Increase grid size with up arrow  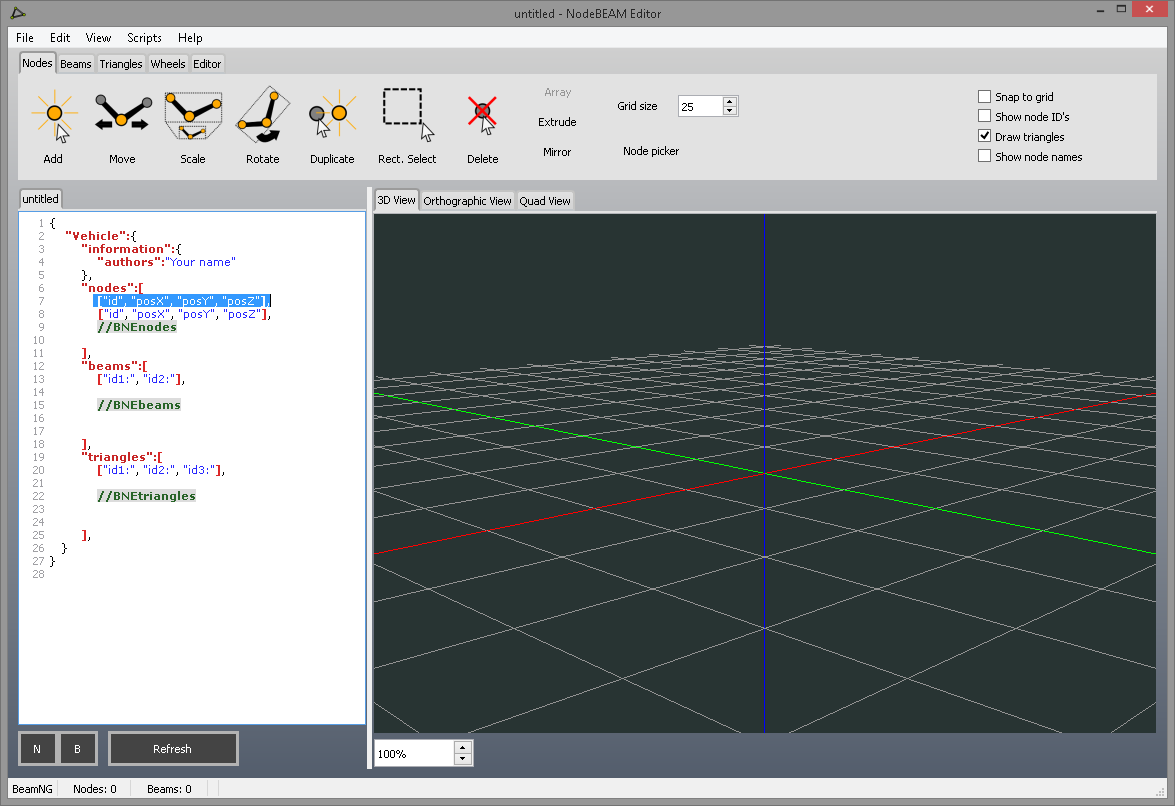coord(730,101)
